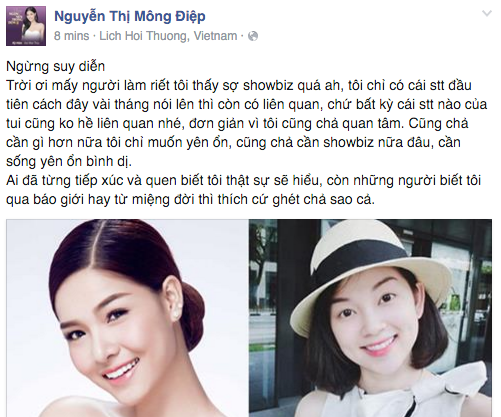Click the "8 mins" timestamp link
Image resolution: width=501 pixels, height=417 pixels.
tap(72, 36)
